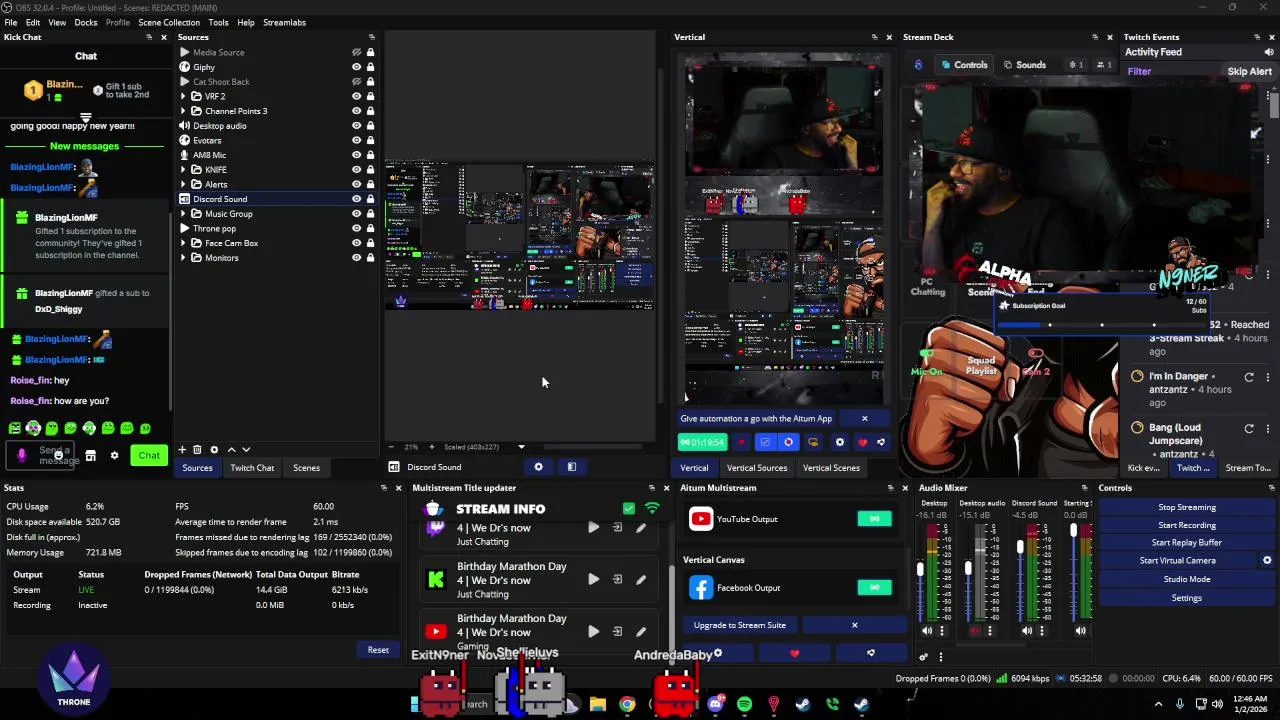Open the File menu
1280x720 pixels.
[10, 22]
